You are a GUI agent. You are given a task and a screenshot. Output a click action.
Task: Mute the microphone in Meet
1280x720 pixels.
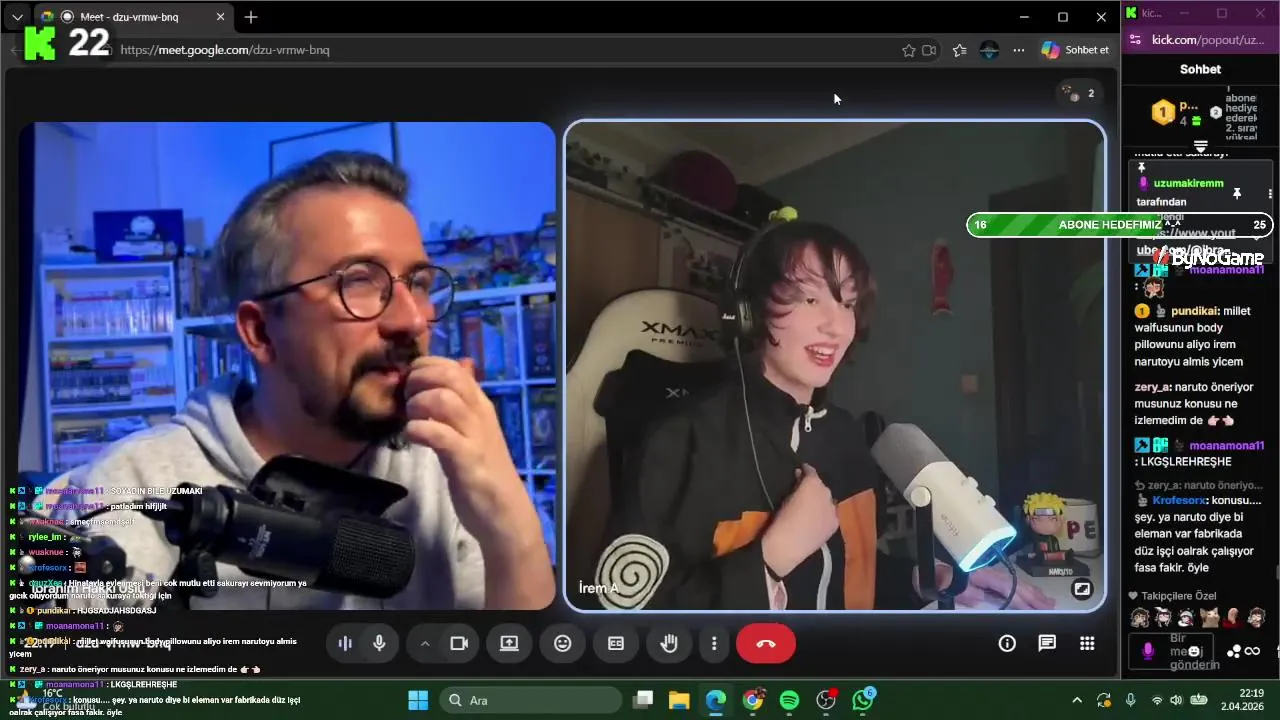[379, 644]
